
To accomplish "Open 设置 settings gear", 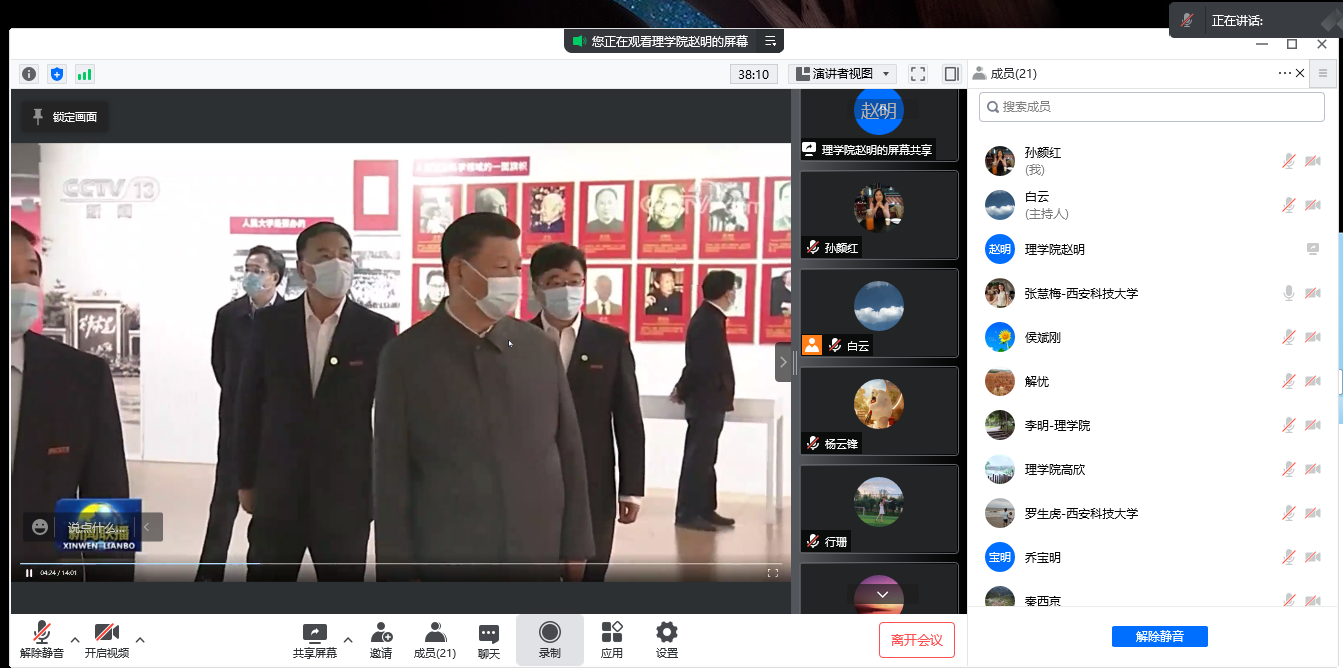I will point(667,640).
